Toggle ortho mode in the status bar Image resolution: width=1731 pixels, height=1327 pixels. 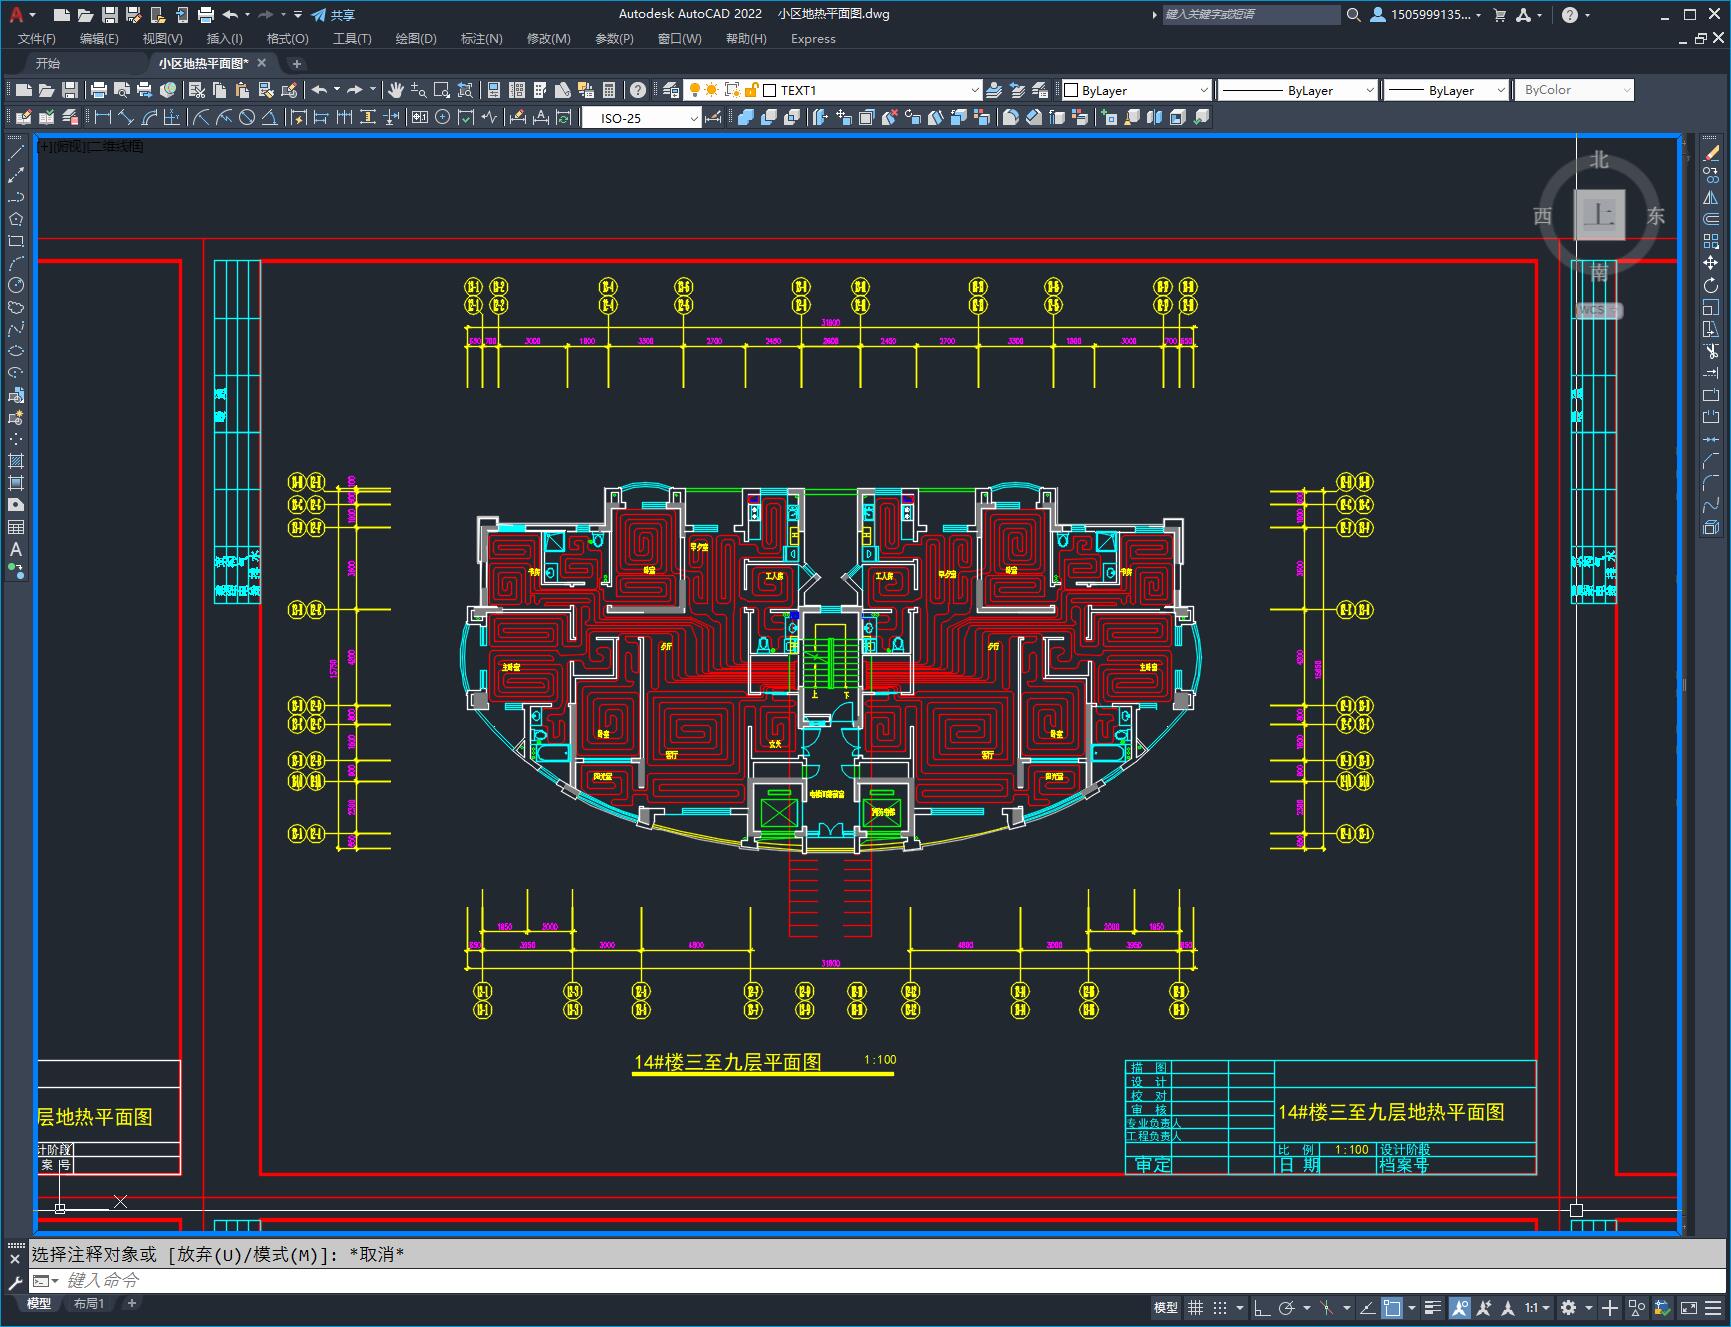[1262, 1307]
